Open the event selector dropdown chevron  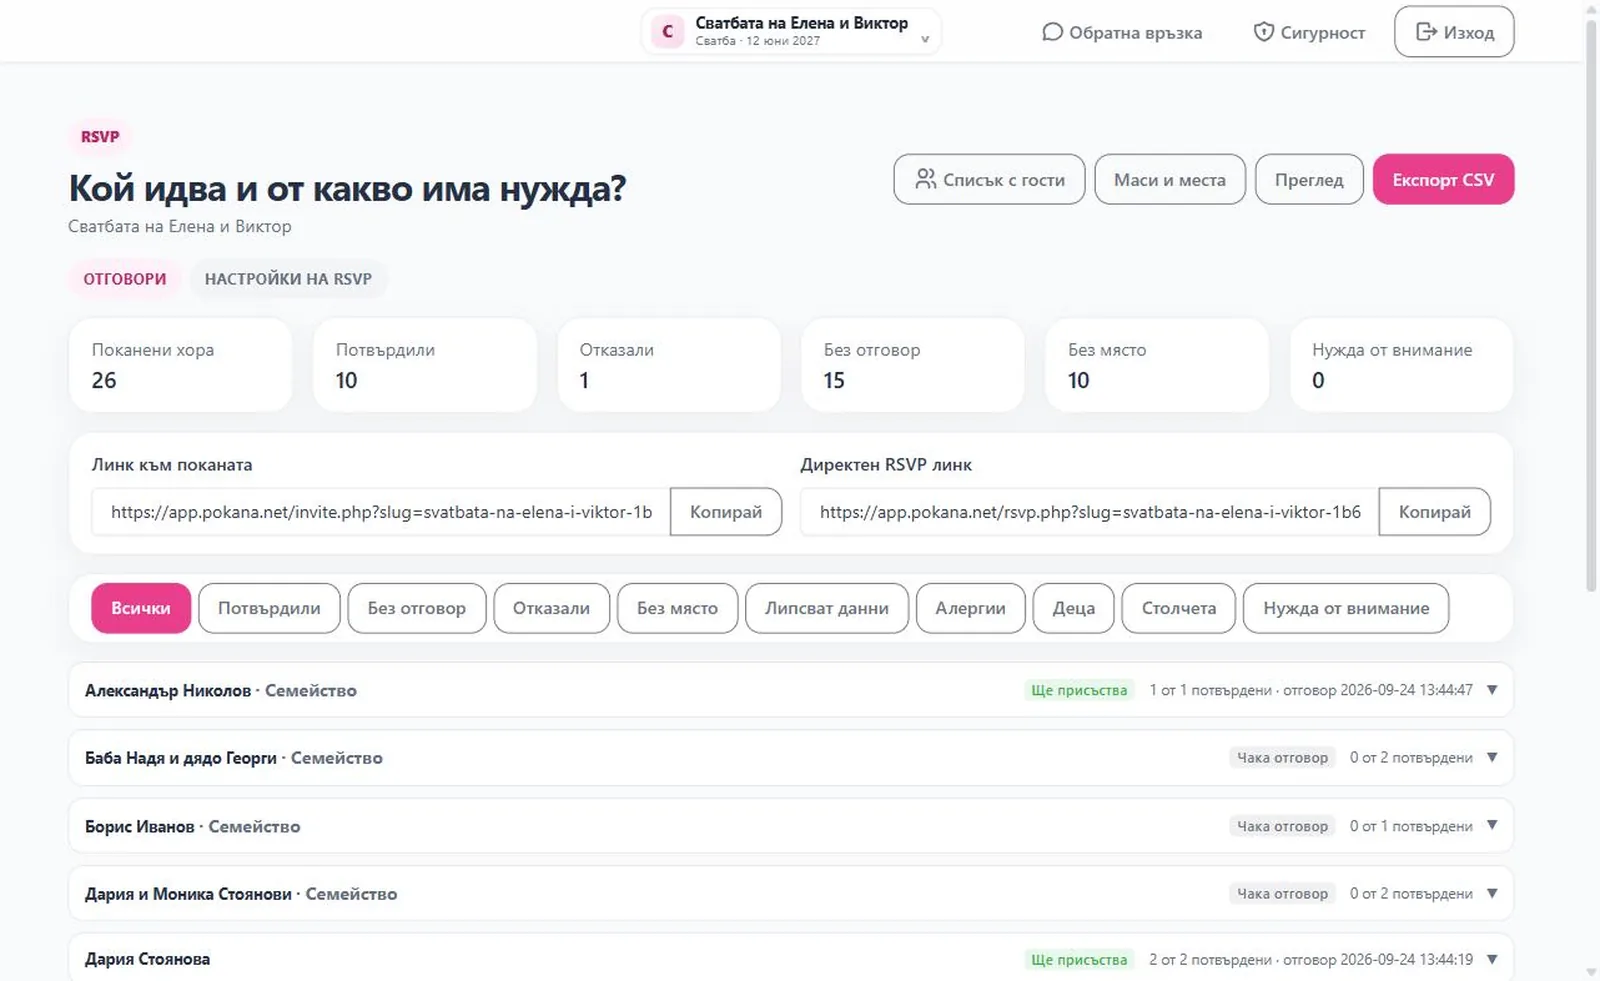[x=925, y=41]
